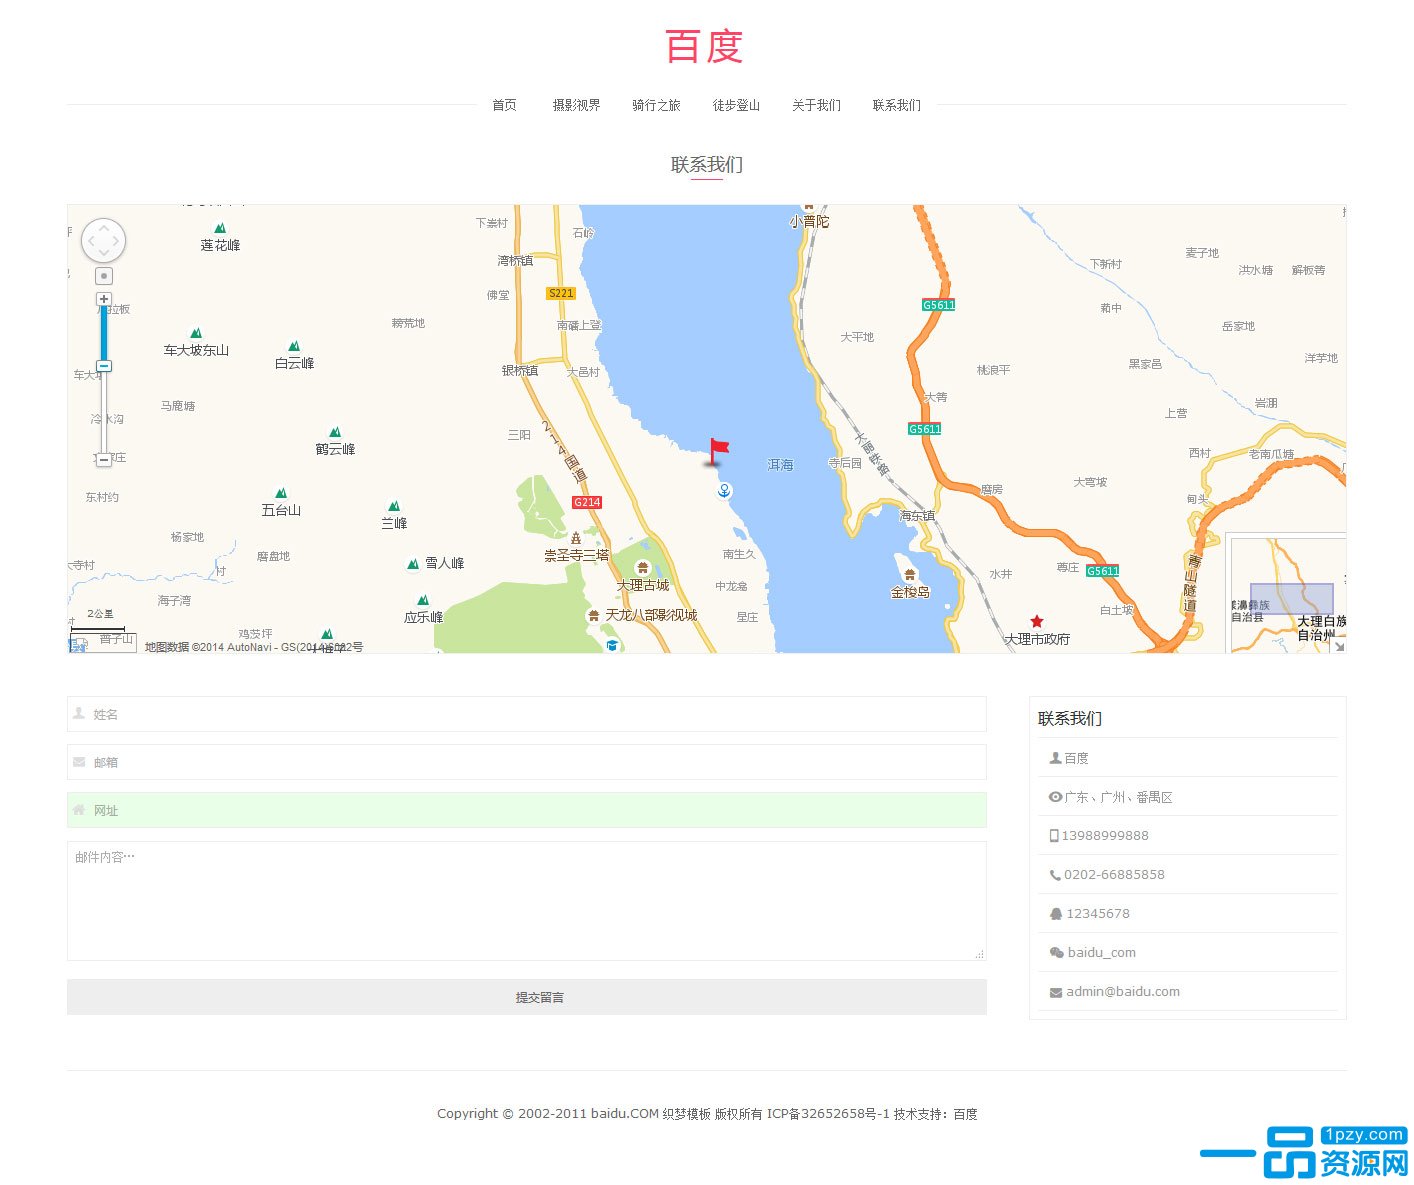
Task: Click the footer copyright text
Action: 707,1114
